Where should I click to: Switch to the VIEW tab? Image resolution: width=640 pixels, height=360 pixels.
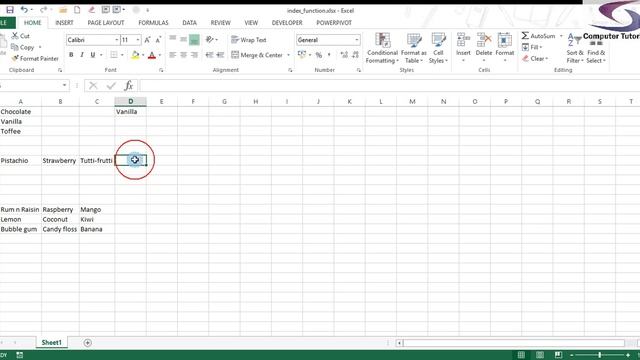coord(251,23)
